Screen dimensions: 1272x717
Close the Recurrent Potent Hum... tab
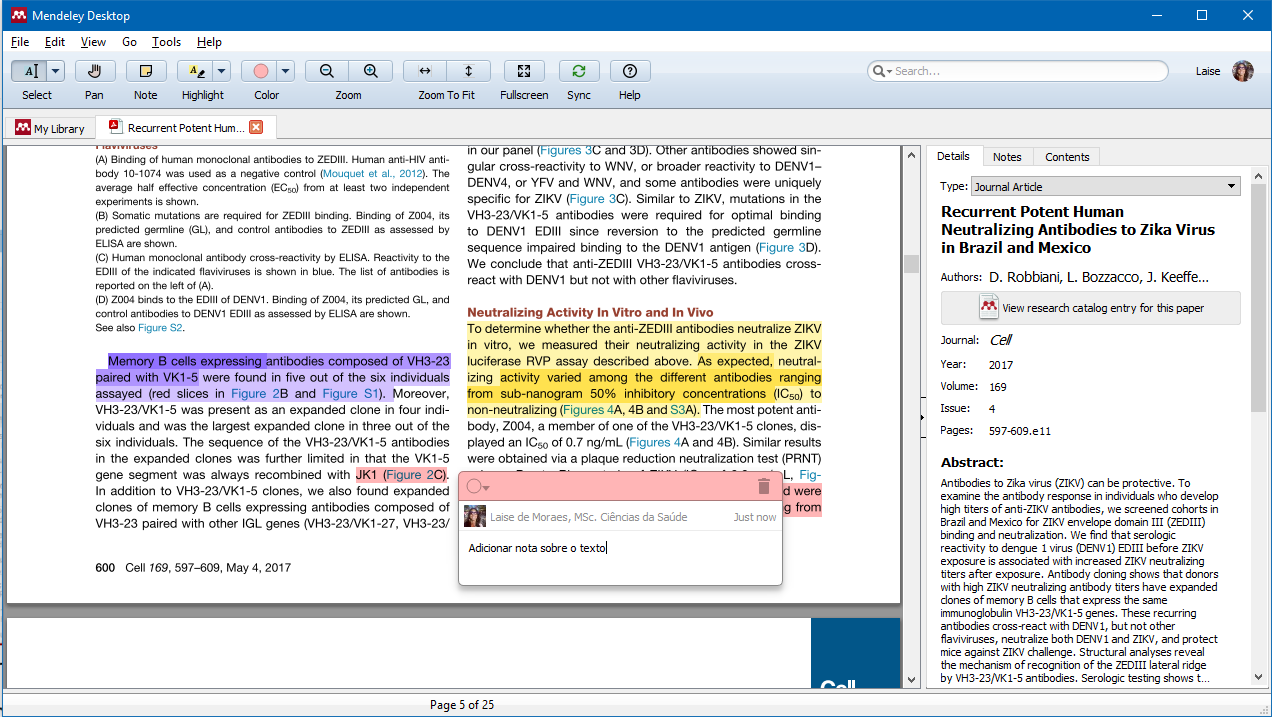(256, 127)
